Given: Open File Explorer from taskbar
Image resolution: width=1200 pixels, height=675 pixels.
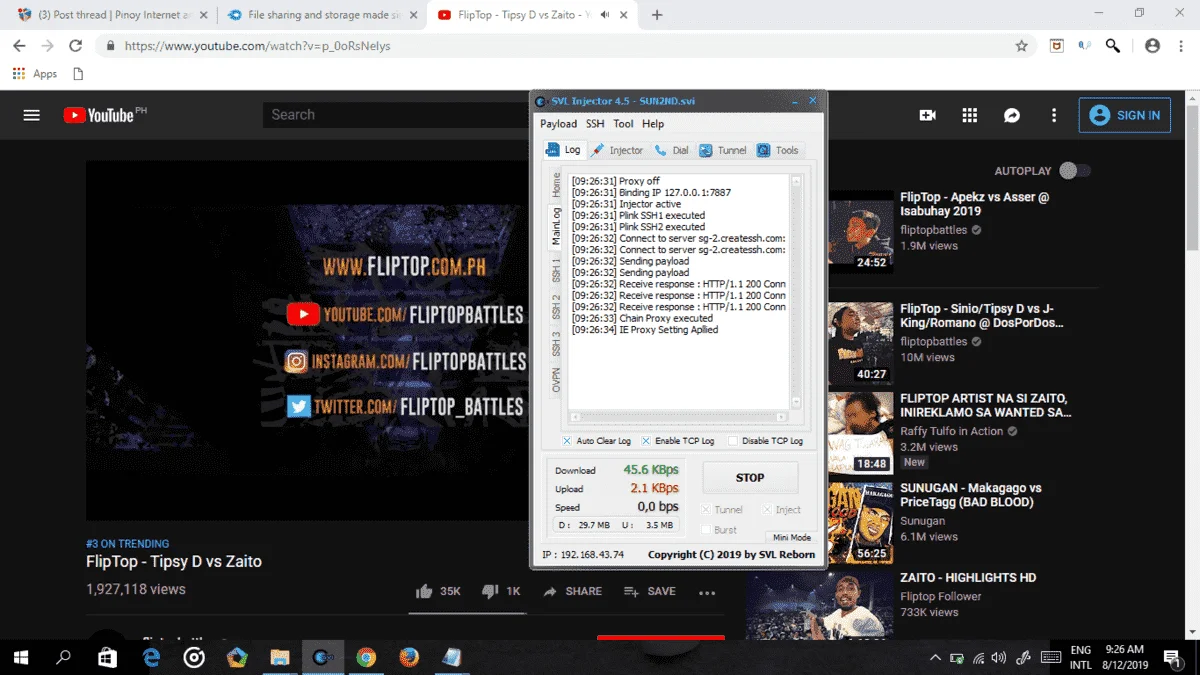Looking at the screenshot, I should click(x=280, y=657).
